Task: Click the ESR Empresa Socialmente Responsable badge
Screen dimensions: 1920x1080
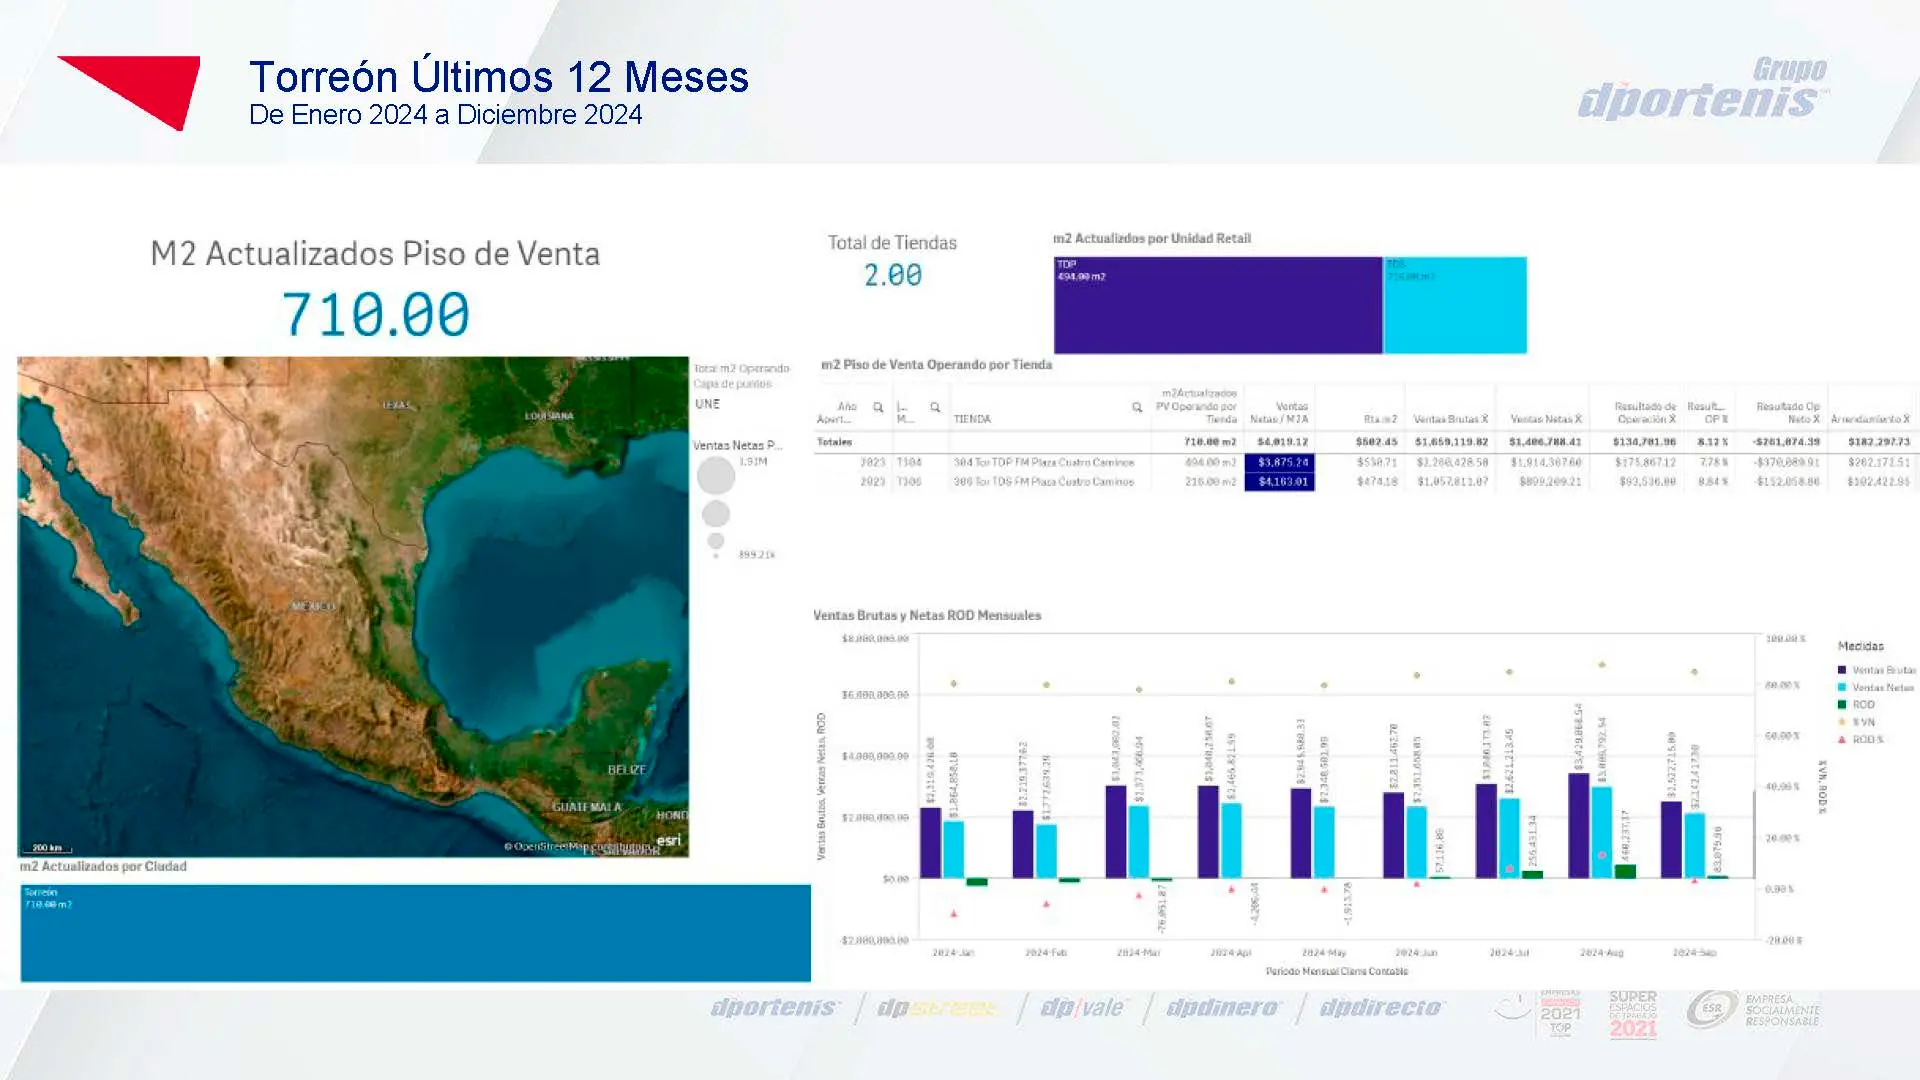Action: [x=1753, y=1010]
